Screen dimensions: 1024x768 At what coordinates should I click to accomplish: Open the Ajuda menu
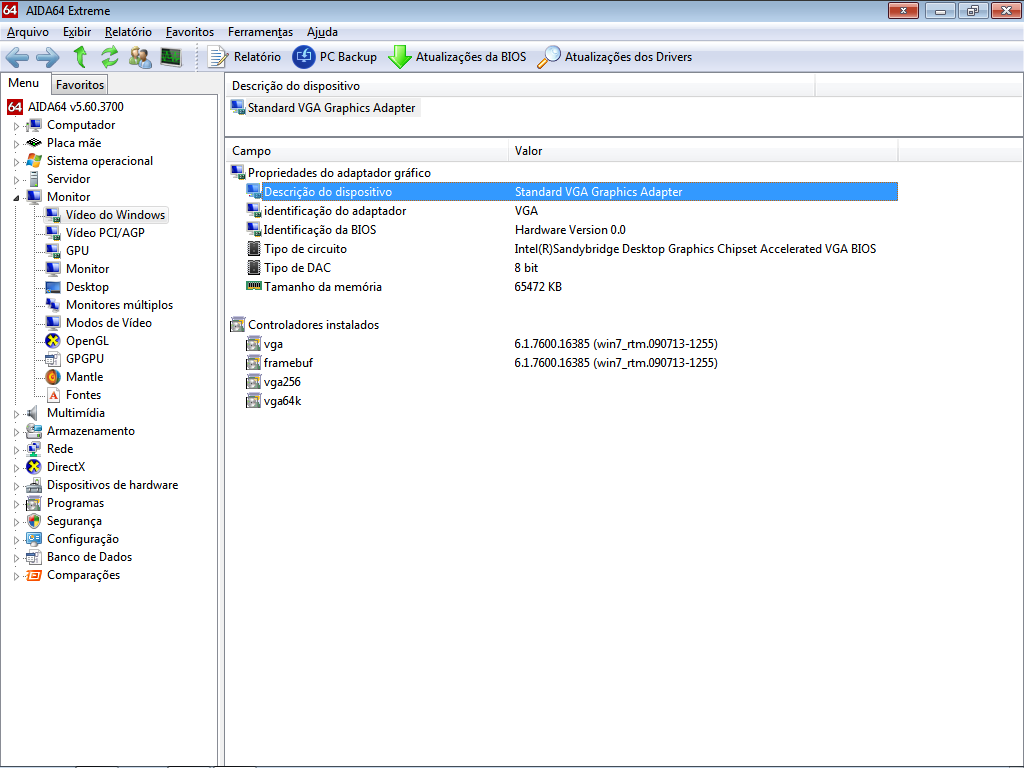322,32
